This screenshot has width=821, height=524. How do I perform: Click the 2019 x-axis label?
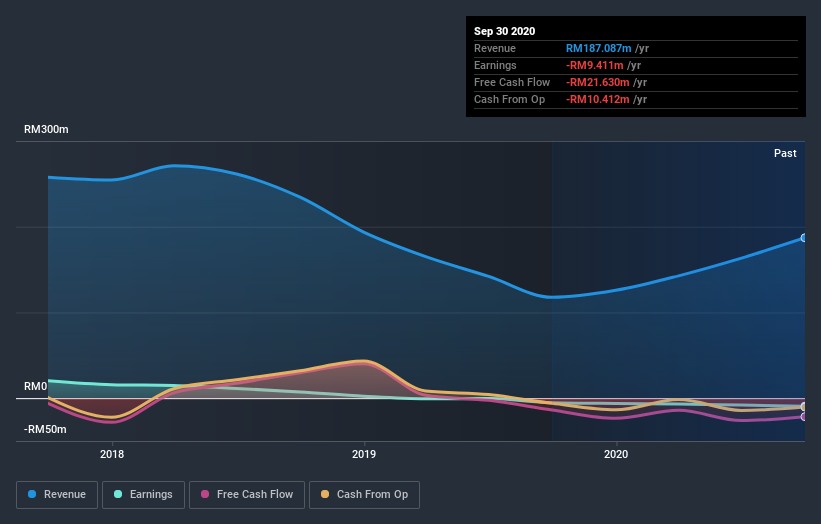(x=364, y=454)
